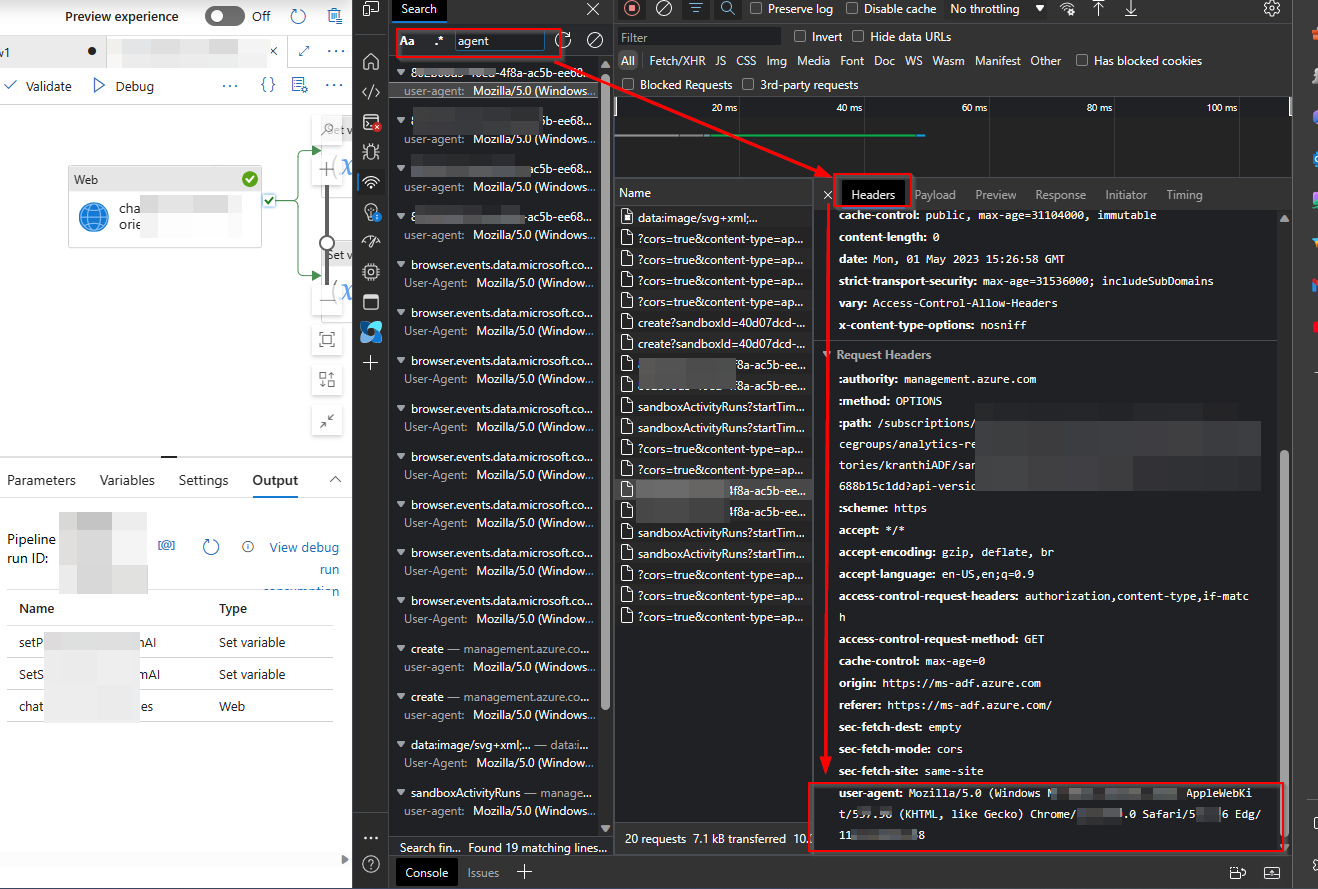Click the zoom to fit canvas button
The width and height of the screenshot is (1318, 889).
327,340
